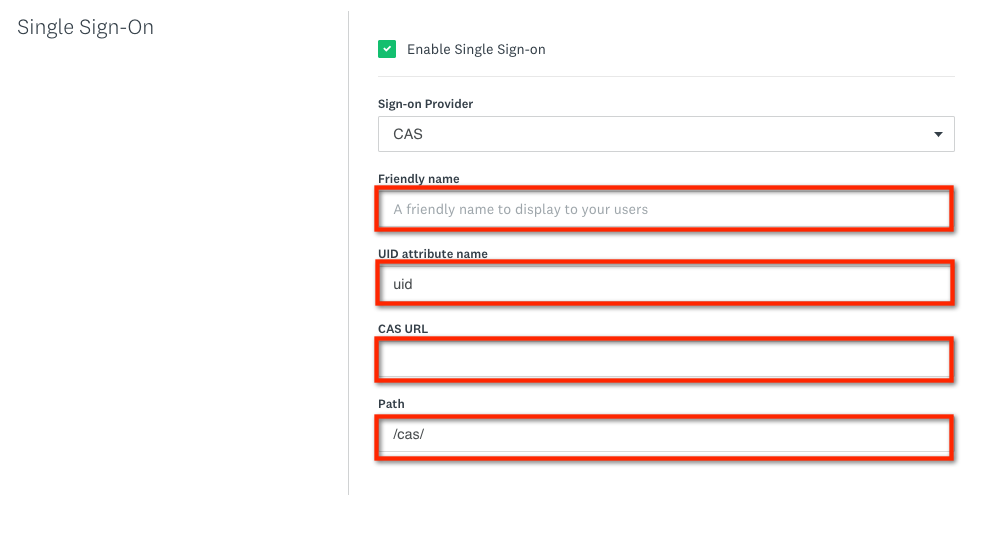Click the 'CAS URL' field label
The width and height of the screenshot is (1004, 549).
coord(403,329)
